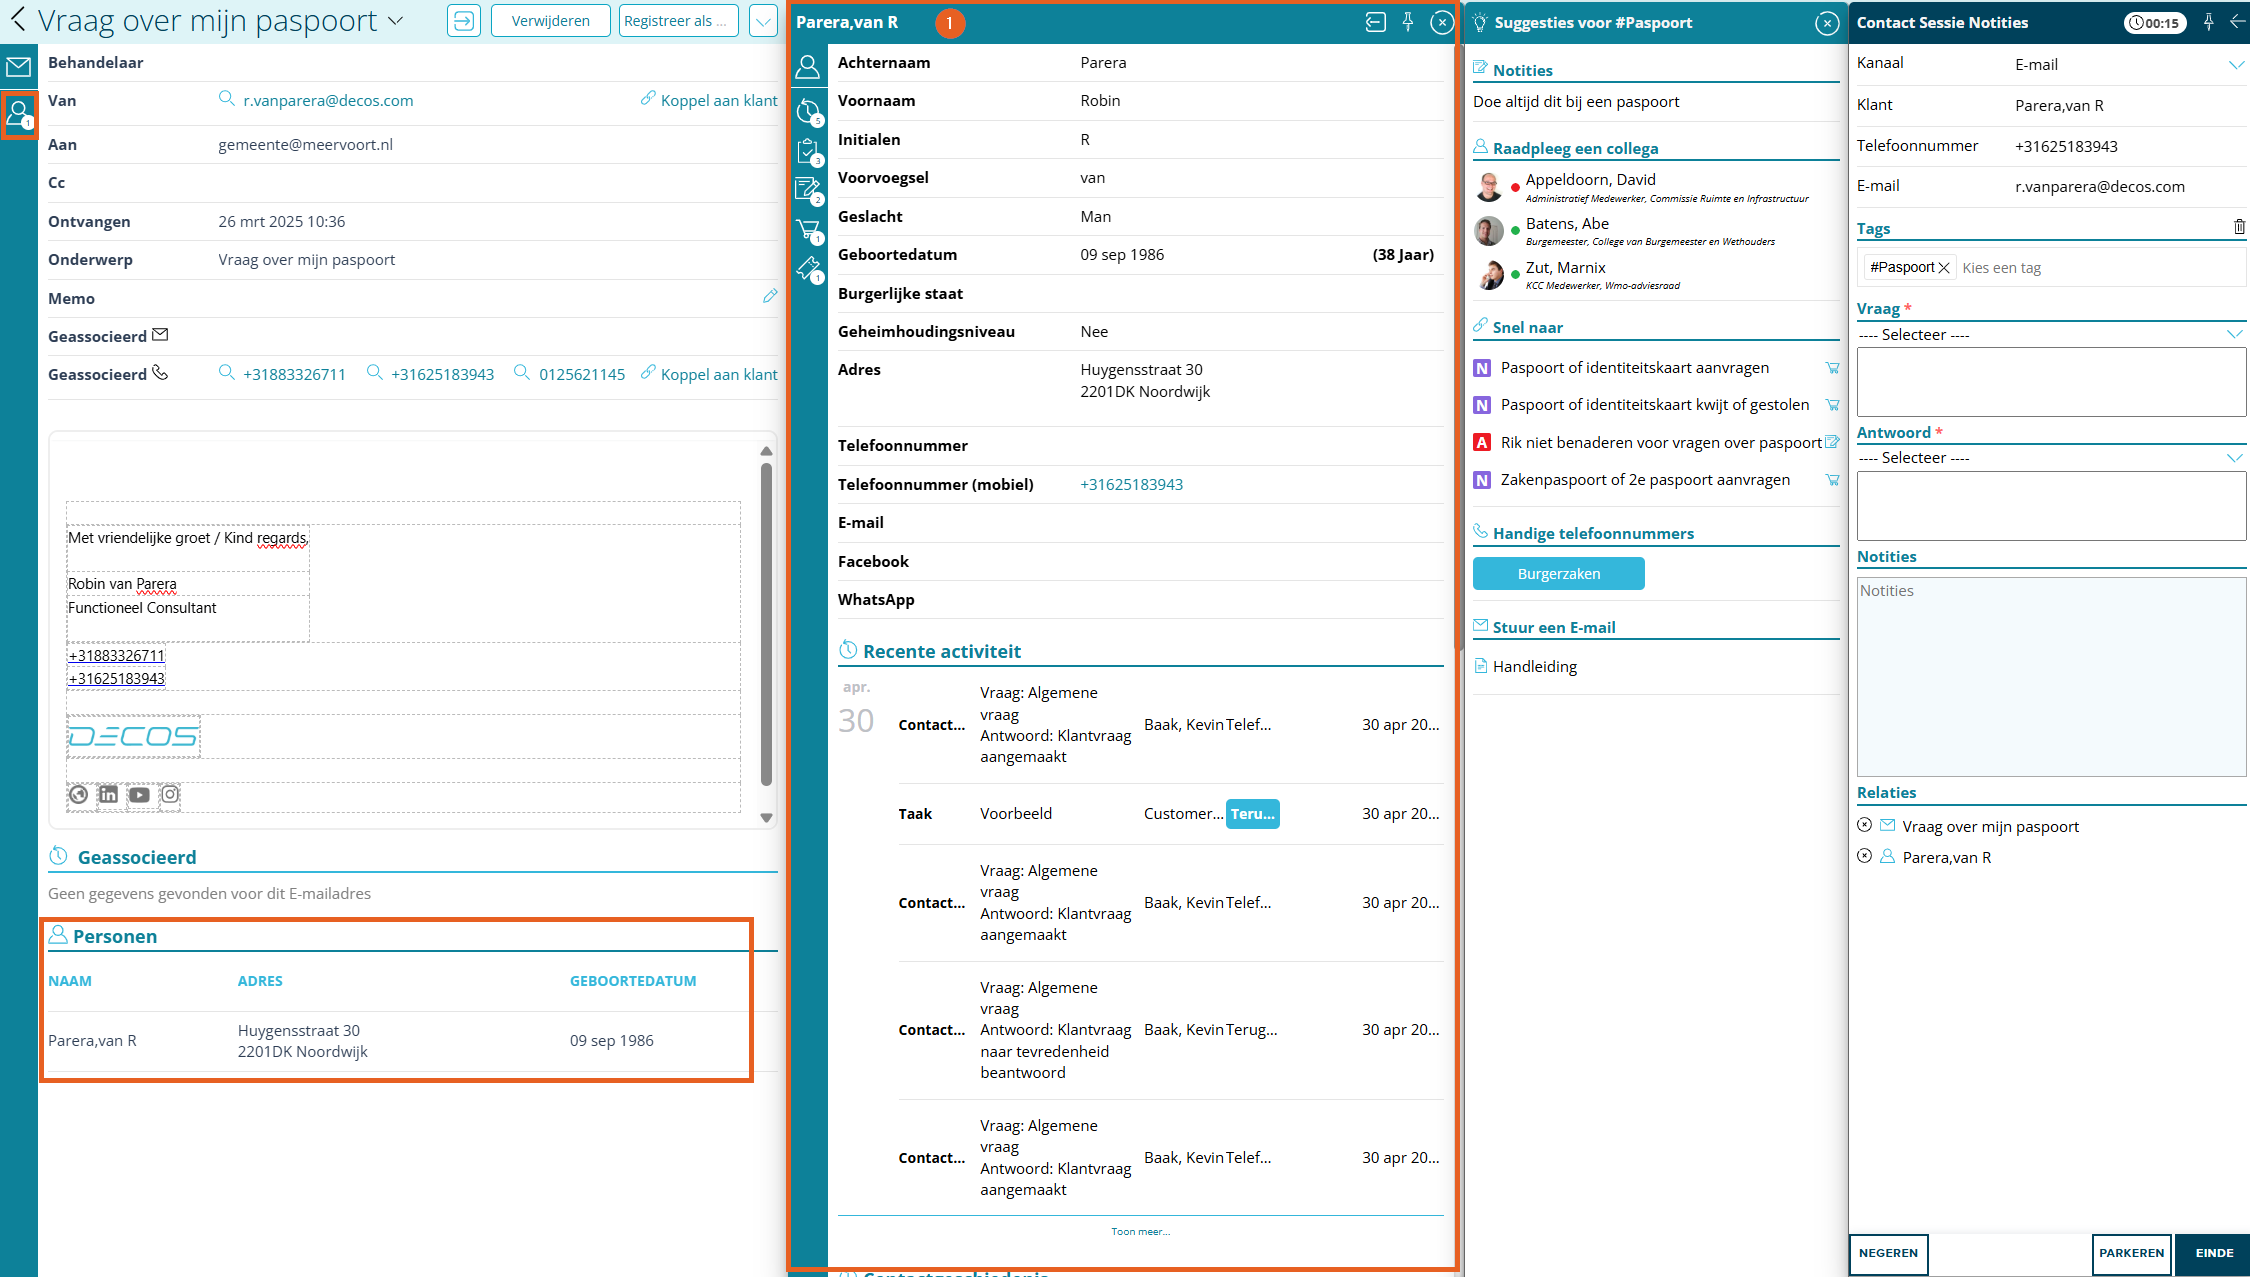
Task: Click in the Kies een tag input
Action: tap(2100, 267)
